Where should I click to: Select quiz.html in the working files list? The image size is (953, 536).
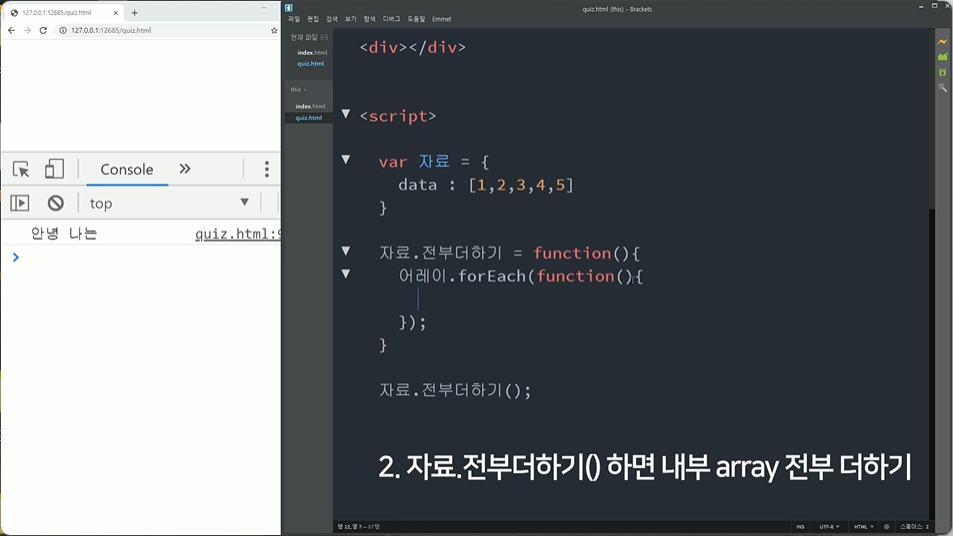point(311,64)
